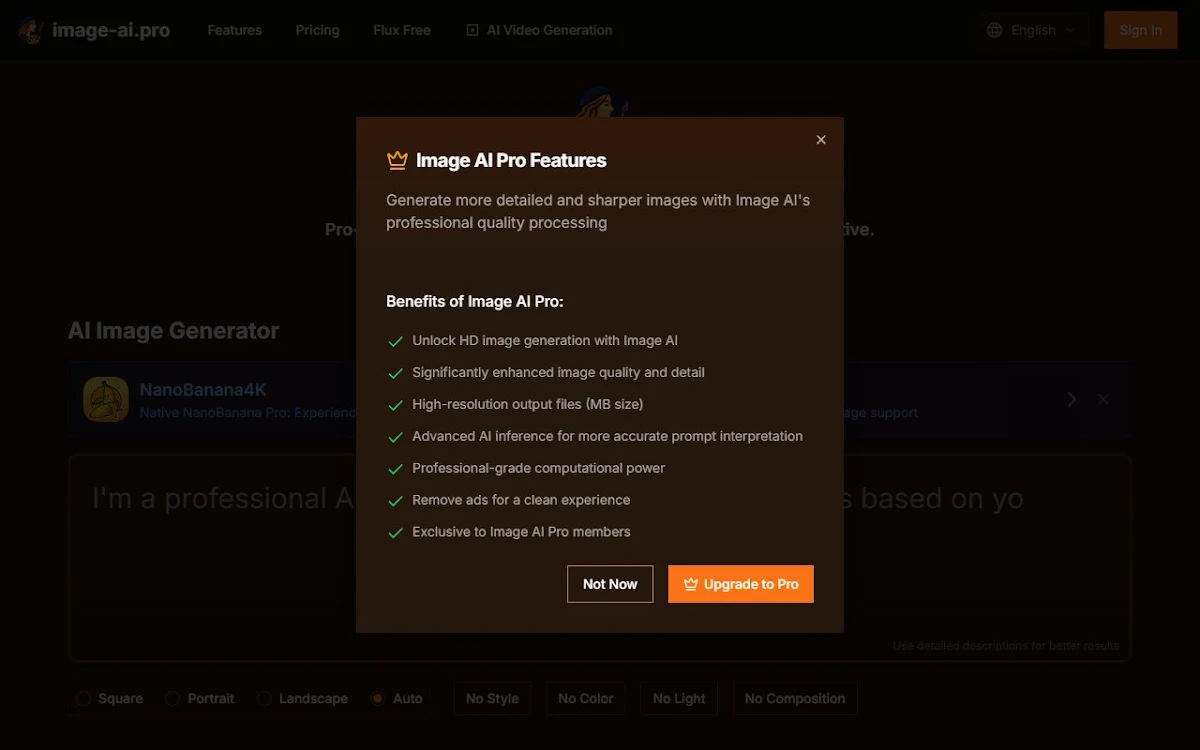The width and height of the screenshot is (1200, 750).
Task: Dismiss the NanoBanana4K banner with X
Action: (1104, 399)
